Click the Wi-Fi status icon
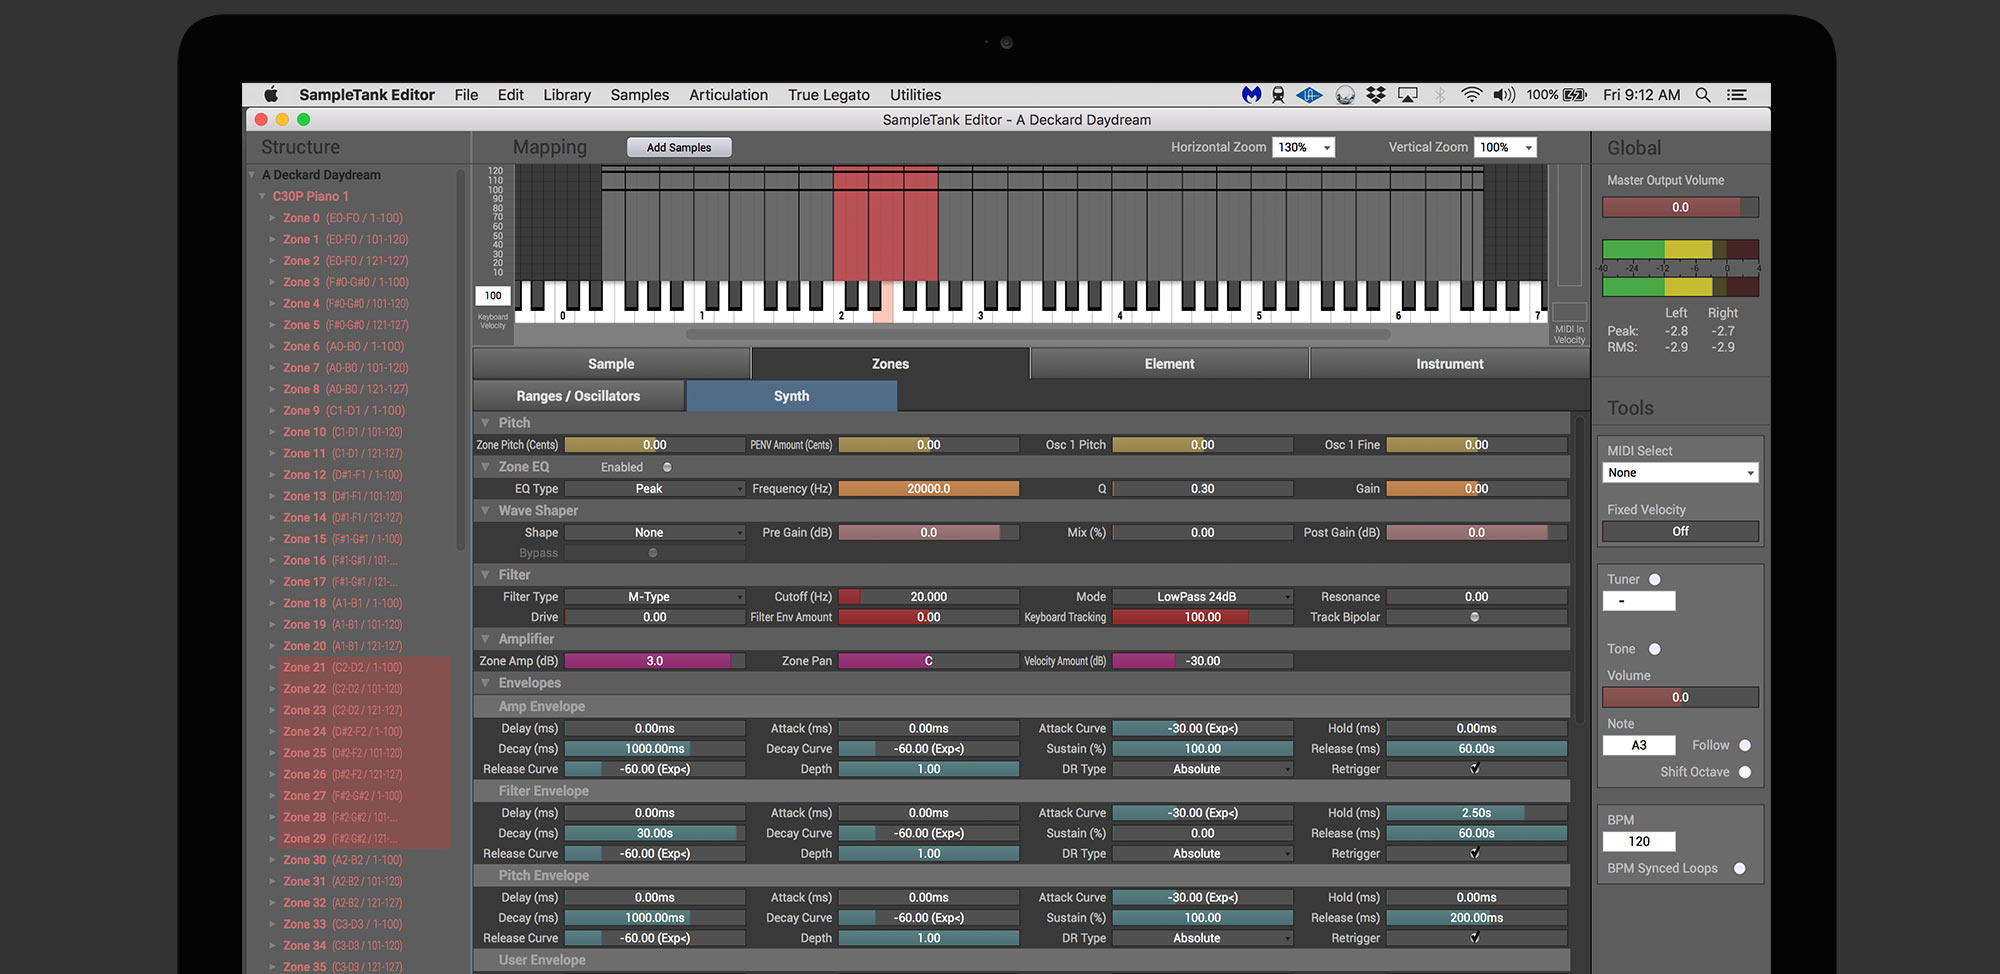2000x974 pixels. [x=1472, y=94]
